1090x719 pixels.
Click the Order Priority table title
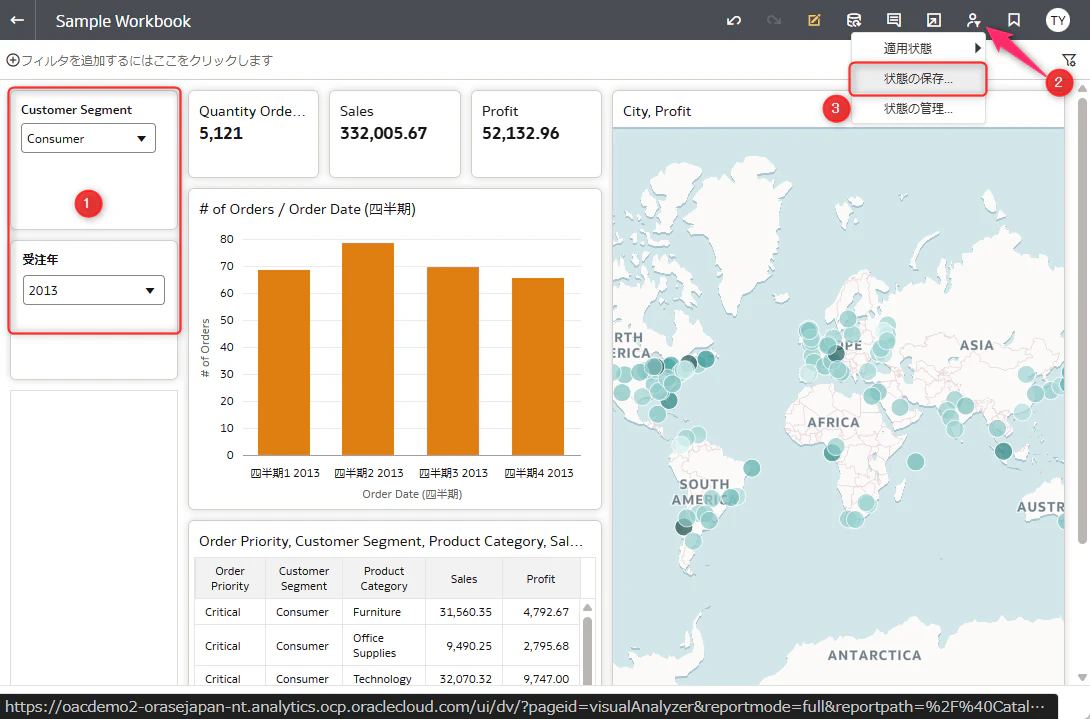click(x=391, y=541)
